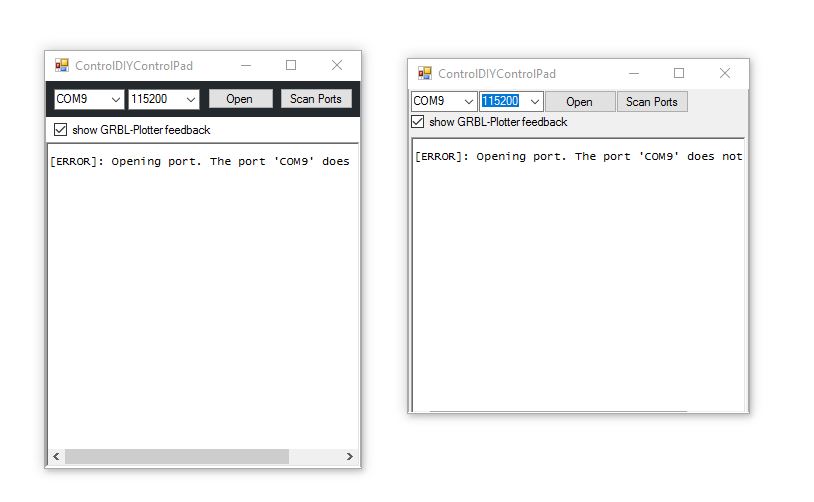Image resolution: width=814 pixels, height=502 pixels.
Task: Maximize the window with the light gray toolbar
Action: click(679, 73)
